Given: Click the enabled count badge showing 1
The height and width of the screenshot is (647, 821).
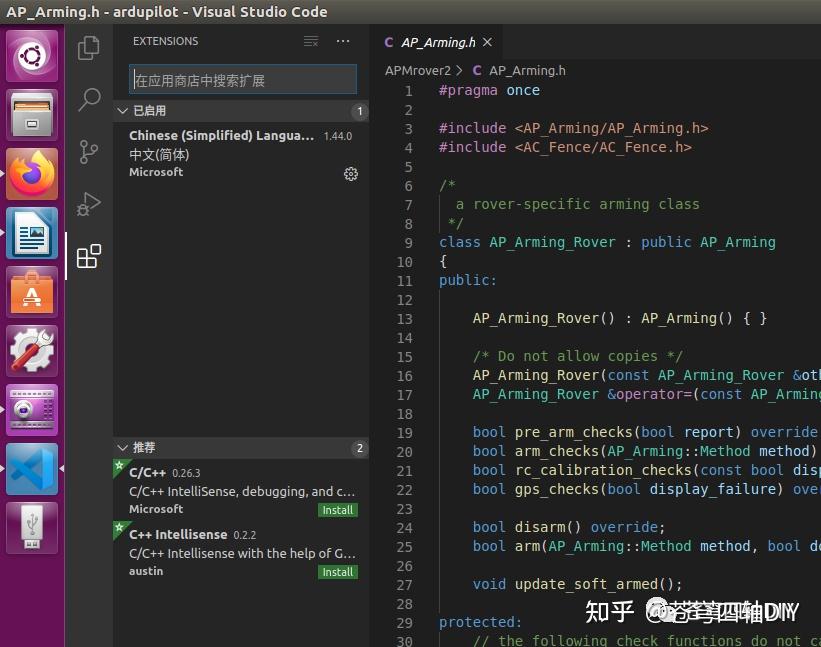Looking at the screenshot, I should (360, 111).
